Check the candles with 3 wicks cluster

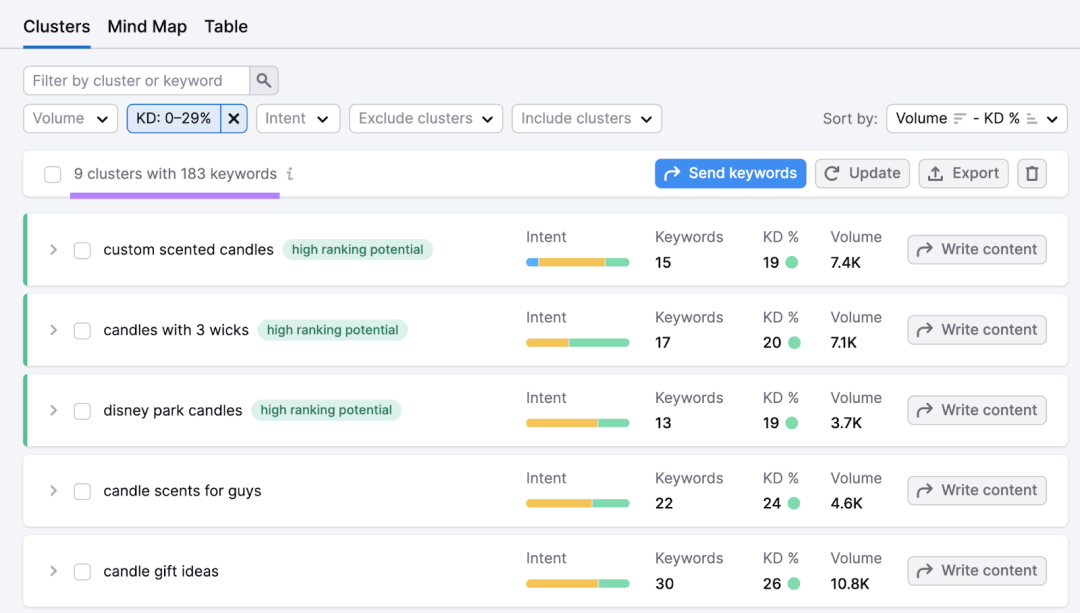click(82, 331)
